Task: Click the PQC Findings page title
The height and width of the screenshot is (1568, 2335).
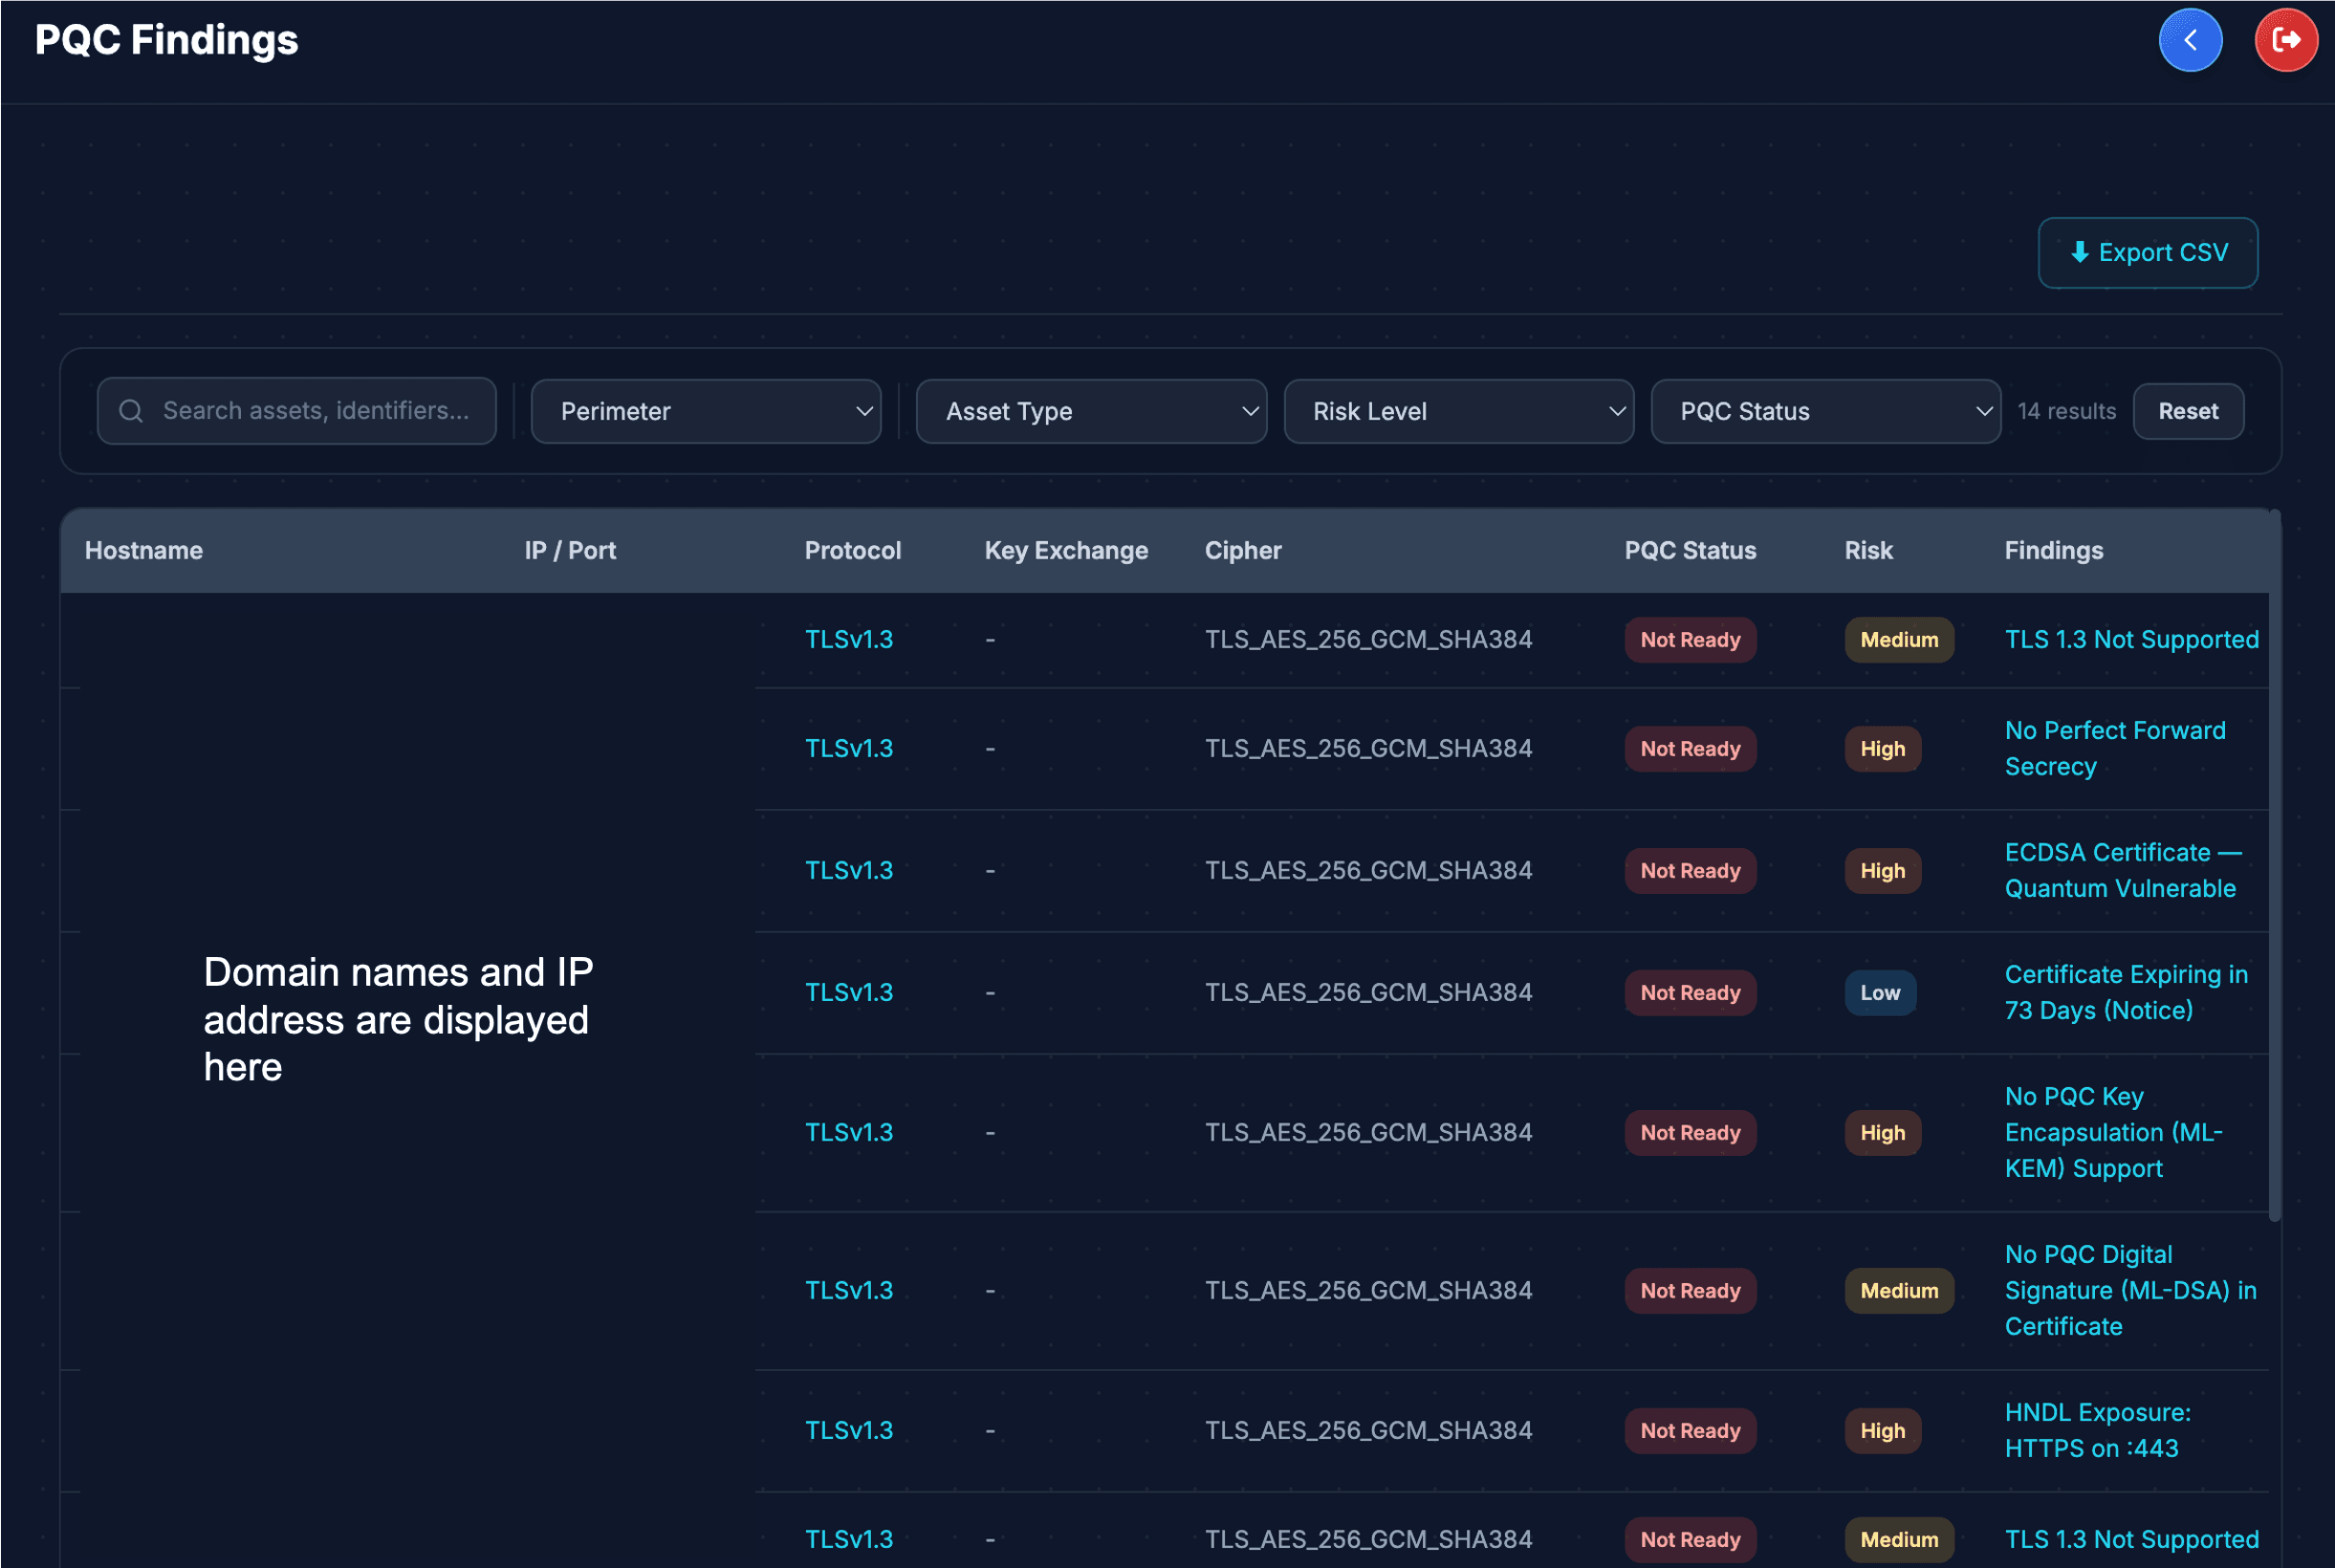Action: coord(166,40)
